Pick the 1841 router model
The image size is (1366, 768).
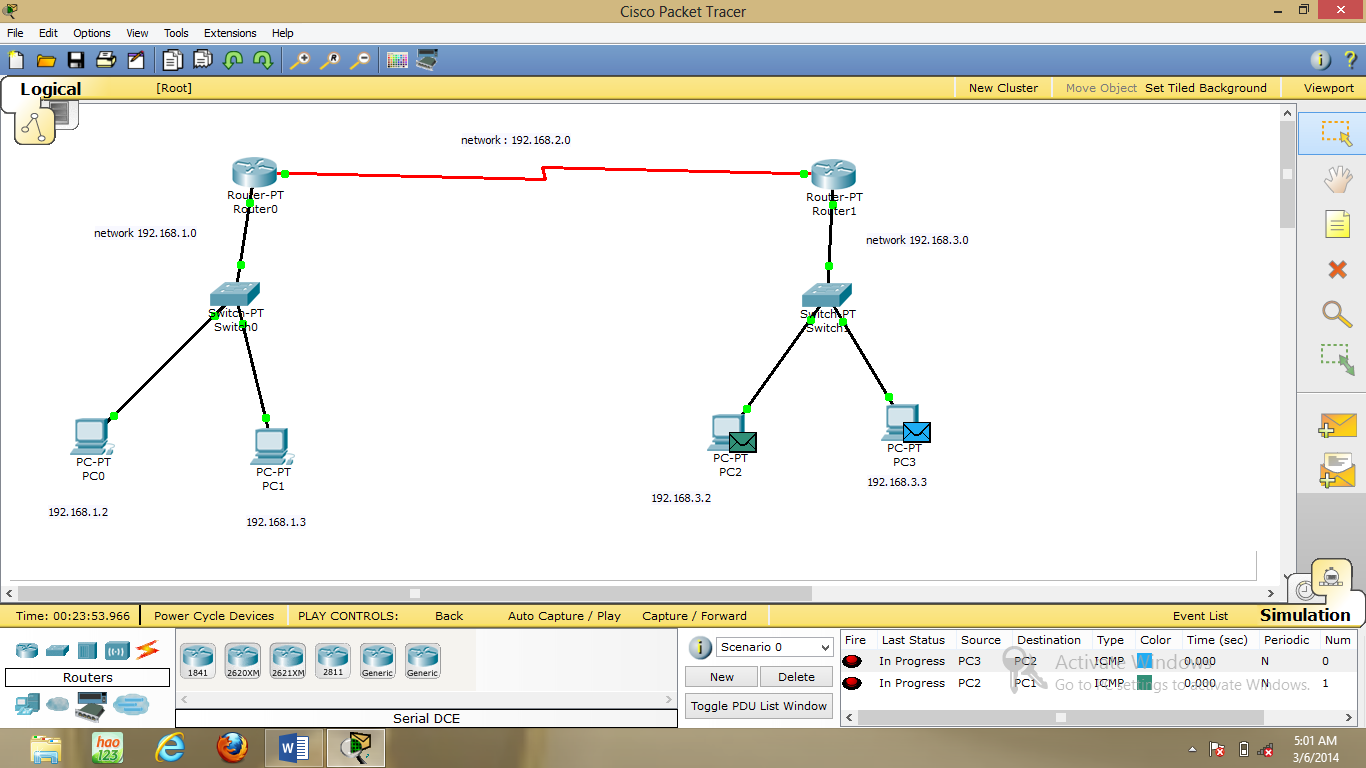[x=197, y=661]
